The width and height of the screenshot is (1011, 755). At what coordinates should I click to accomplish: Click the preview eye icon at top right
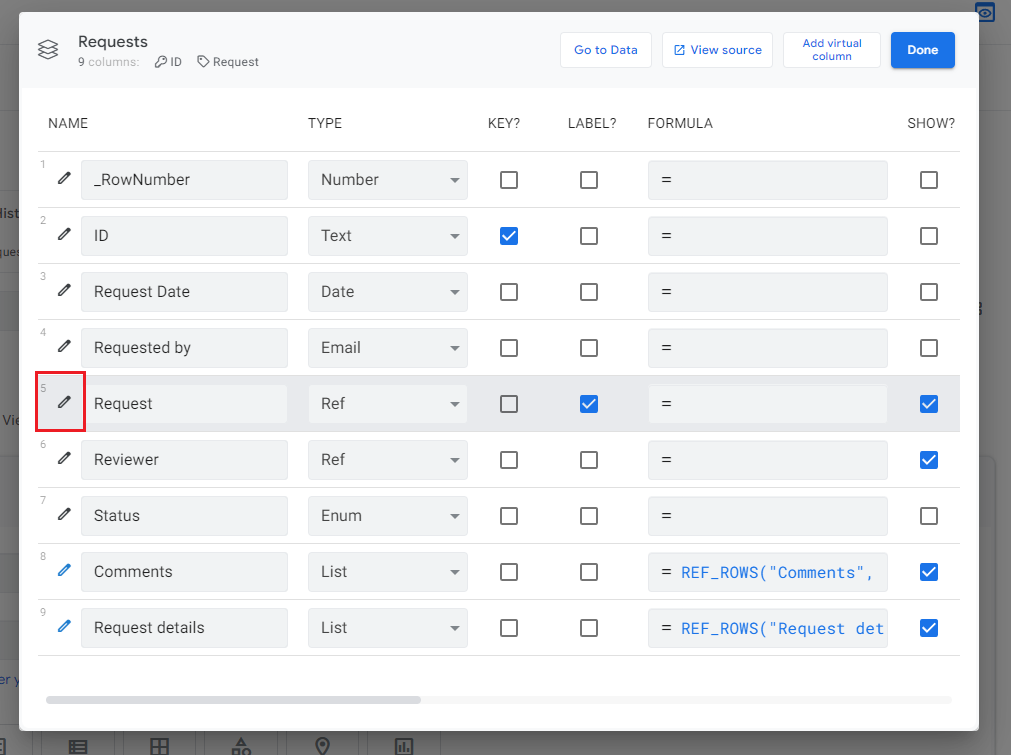pyautogui.click(x=984, y=12)
